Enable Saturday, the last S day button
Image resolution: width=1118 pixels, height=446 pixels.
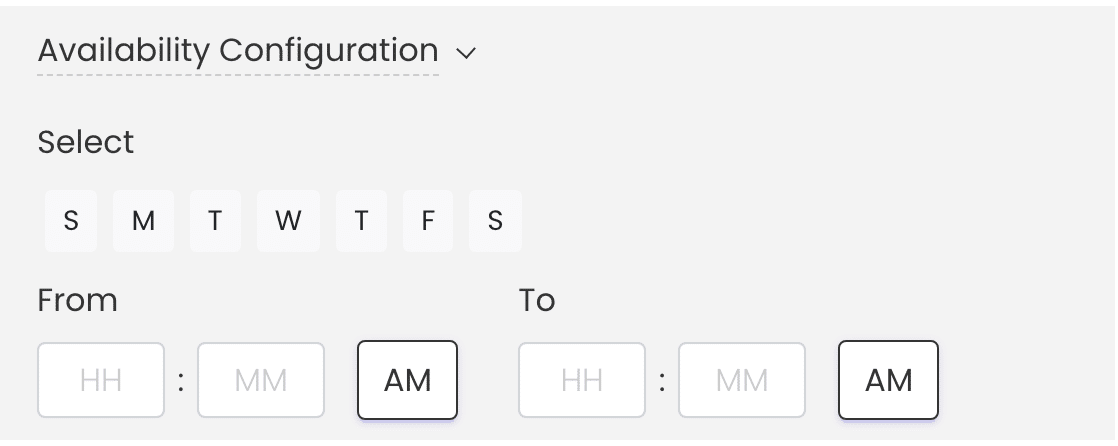tap(495, 221)
